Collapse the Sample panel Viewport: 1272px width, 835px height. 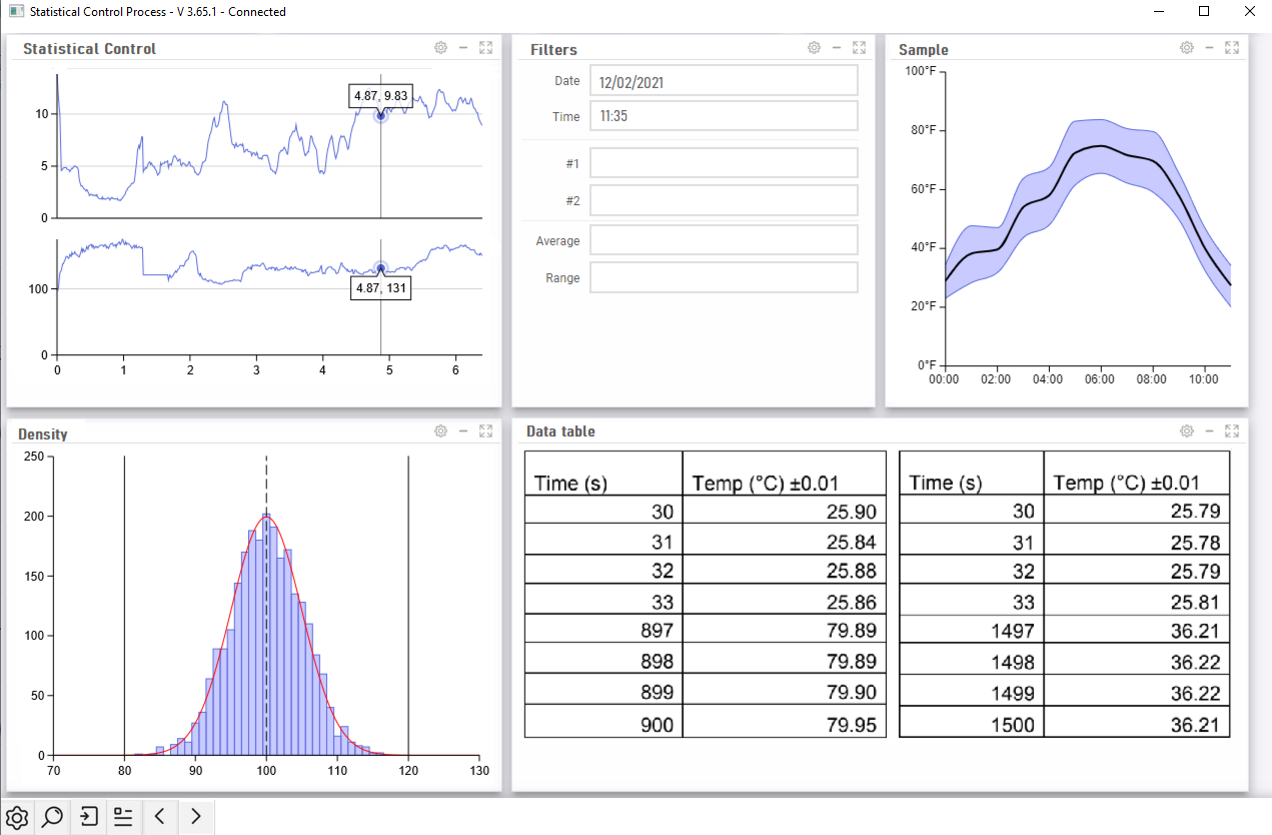coord(1209,47)
